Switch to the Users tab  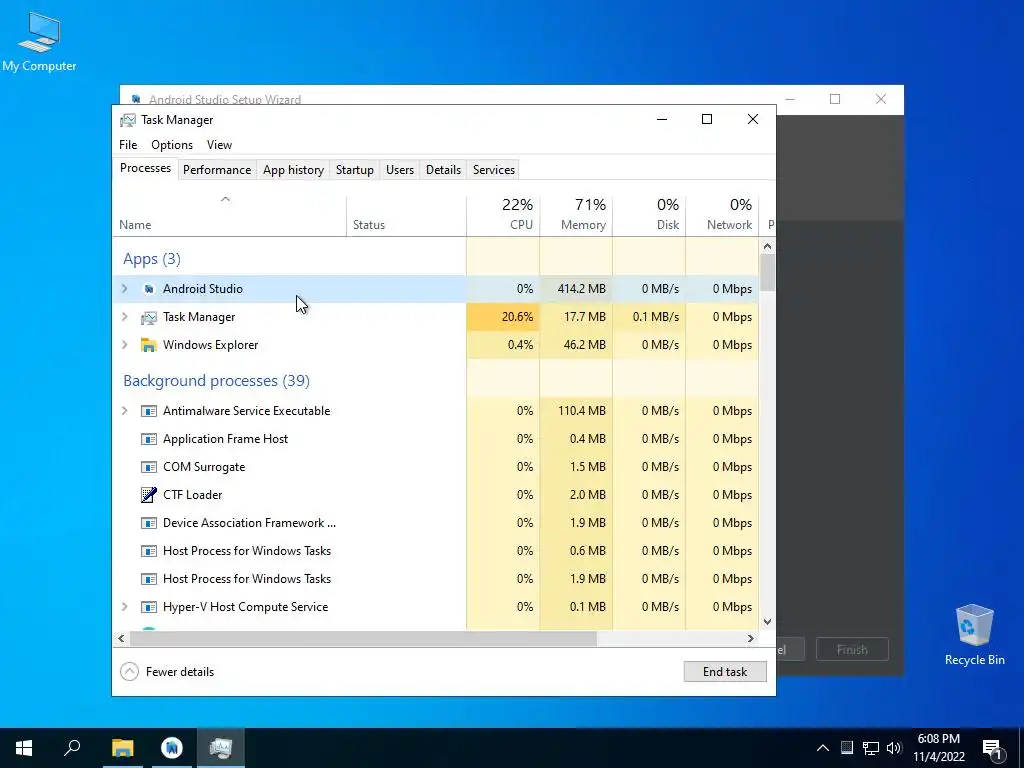(400, 170)
